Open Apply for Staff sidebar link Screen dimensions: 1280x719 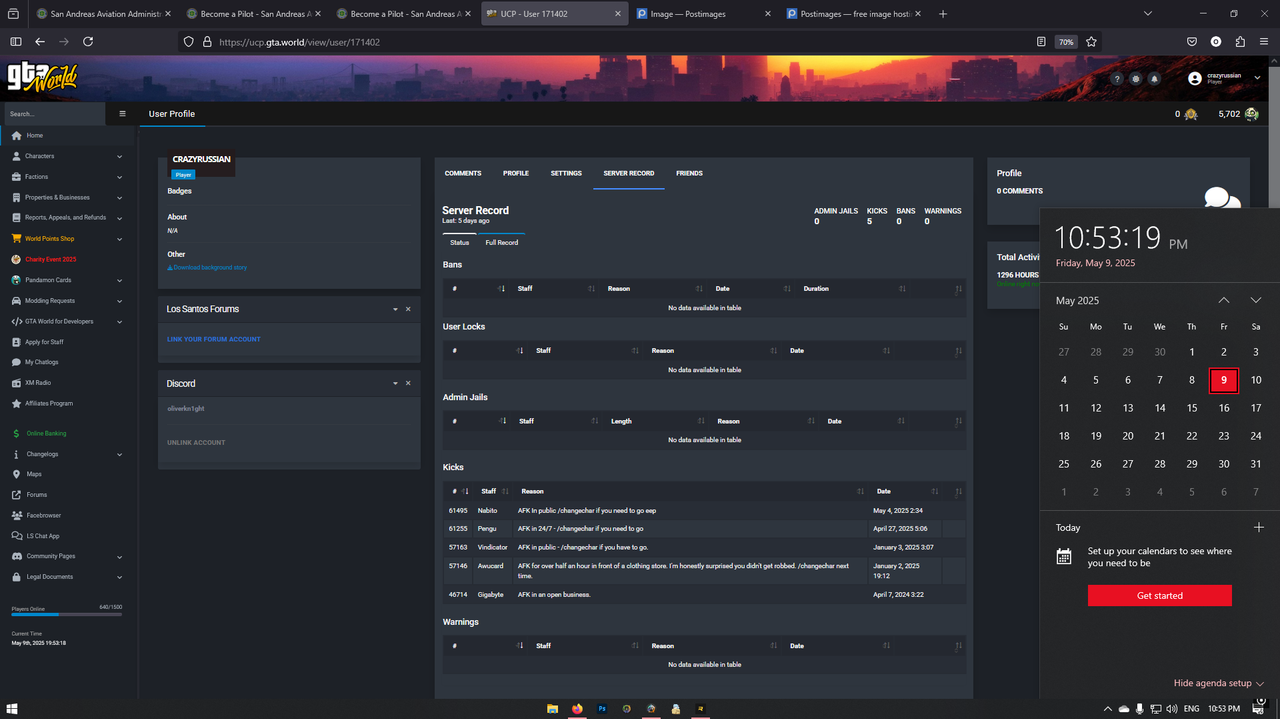pyautogui.click(x=69, y=342)
